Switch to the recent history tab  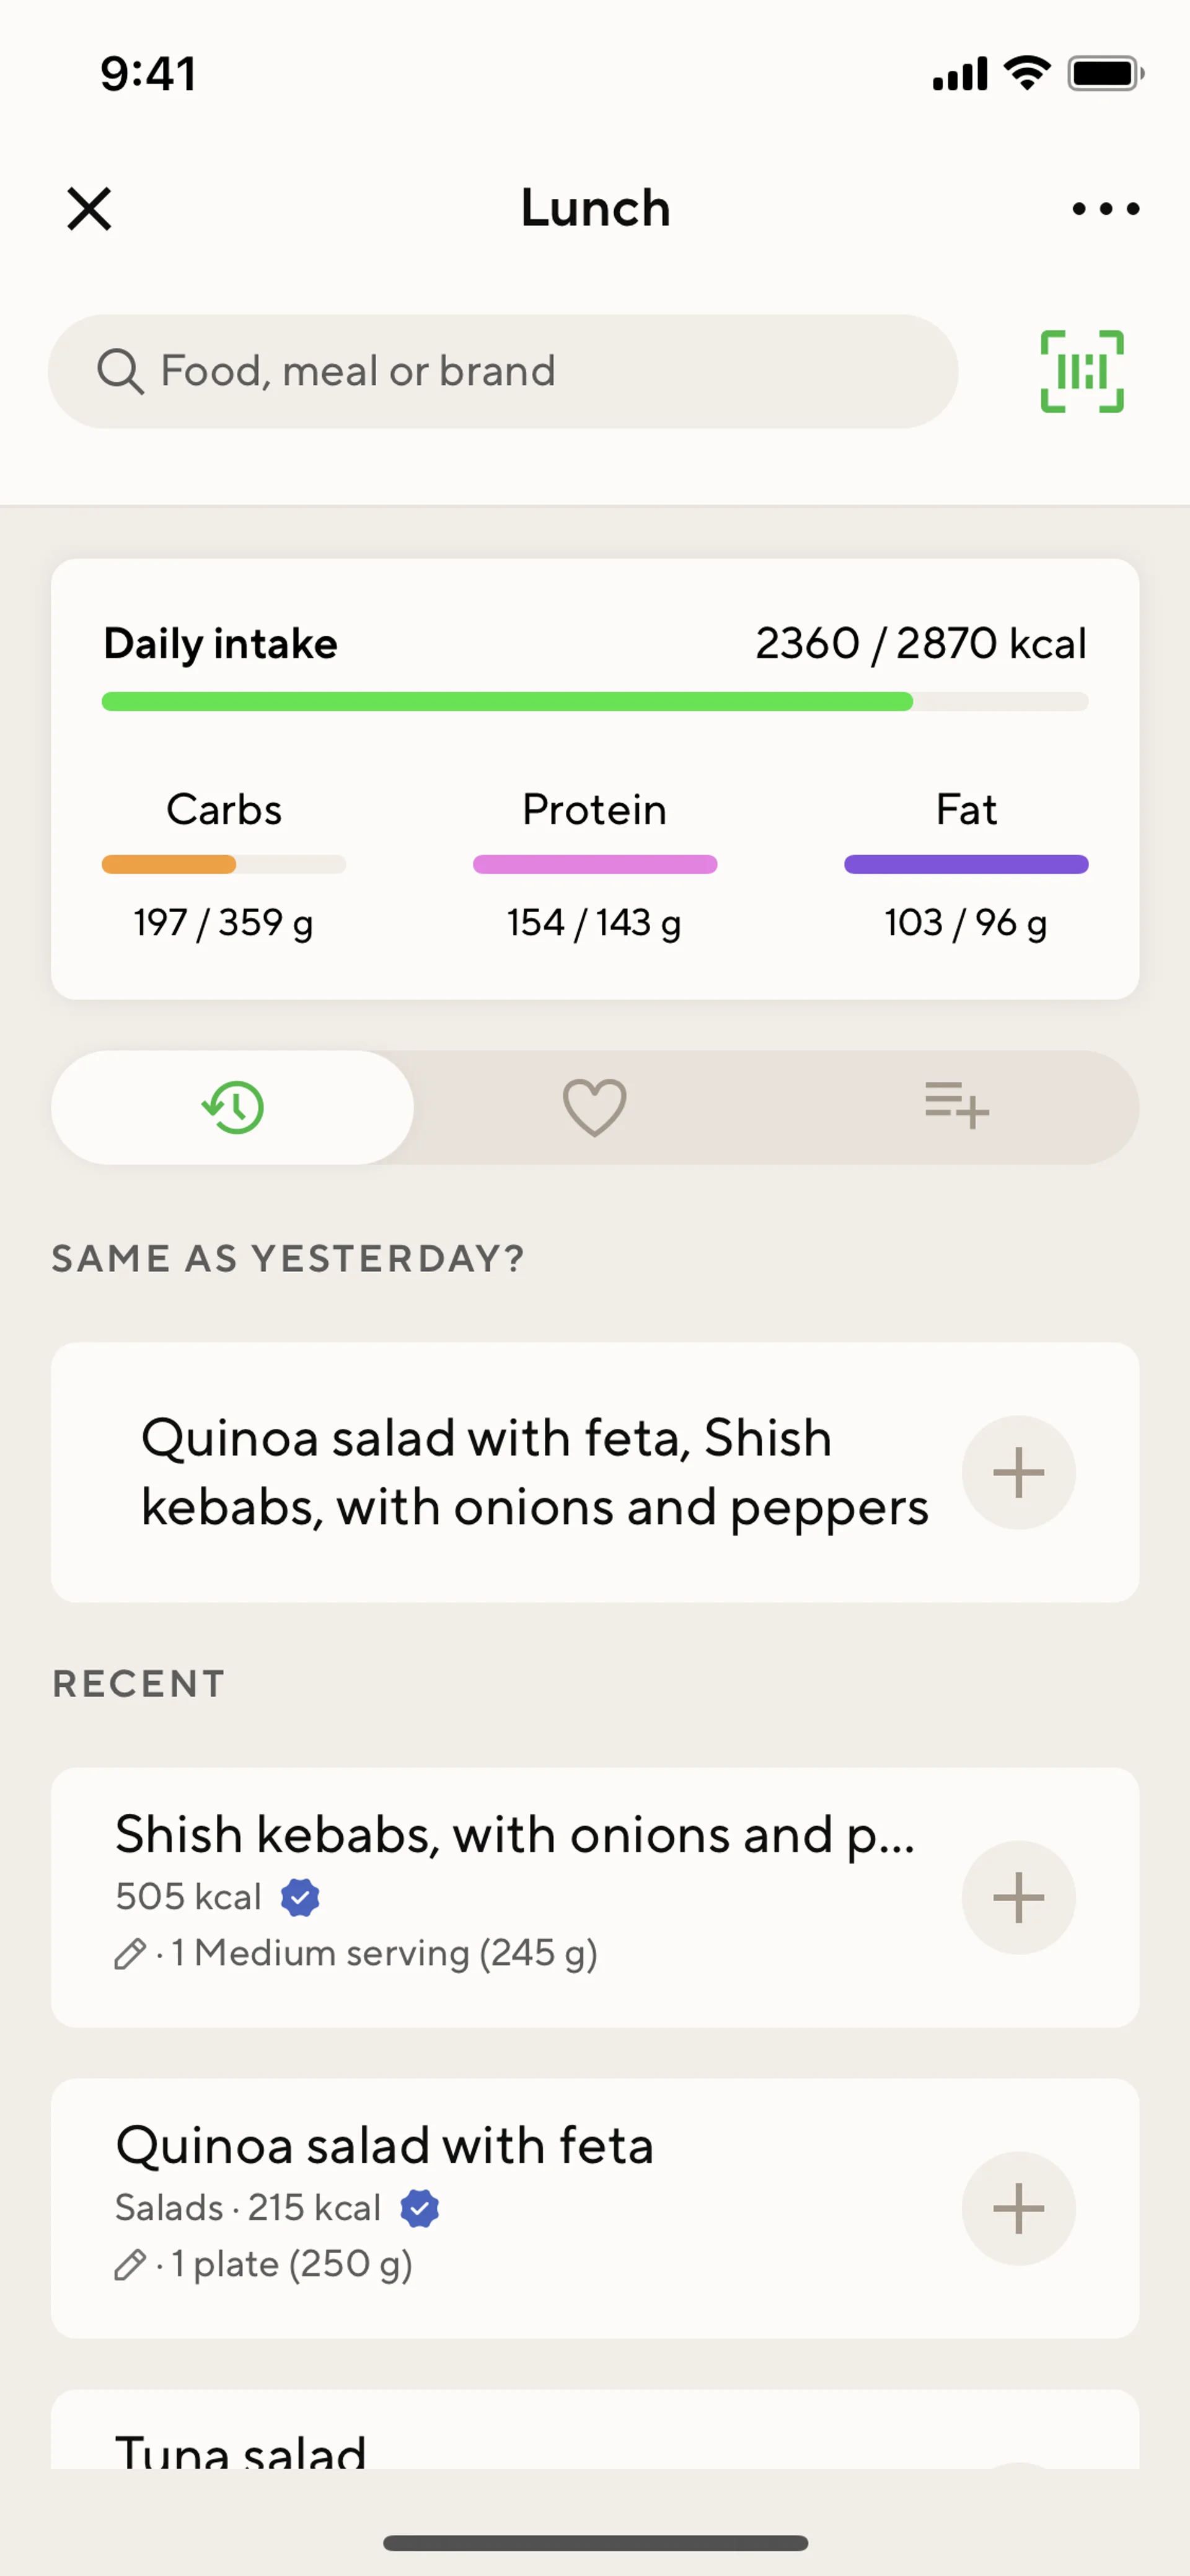pyautogui.click(x=233, y=1107)
